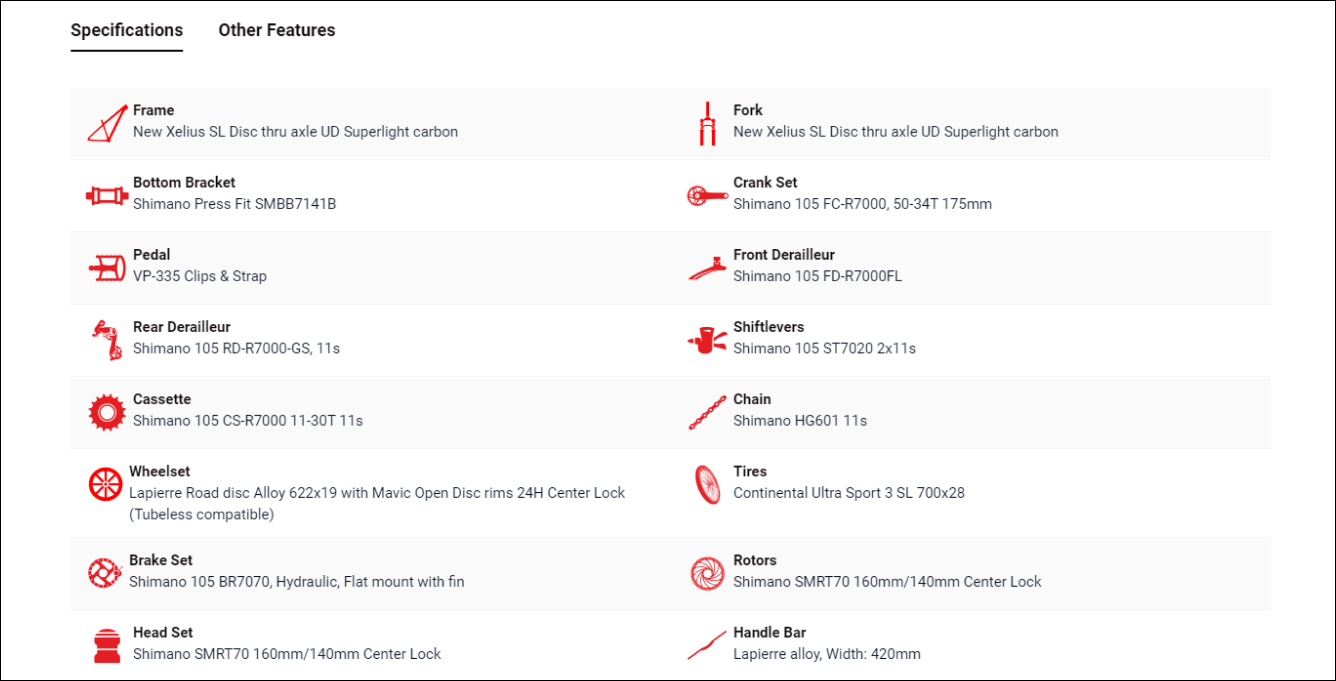1336x681 pixels.
Task: Click the Tires icon
Action: click(707, 484)
